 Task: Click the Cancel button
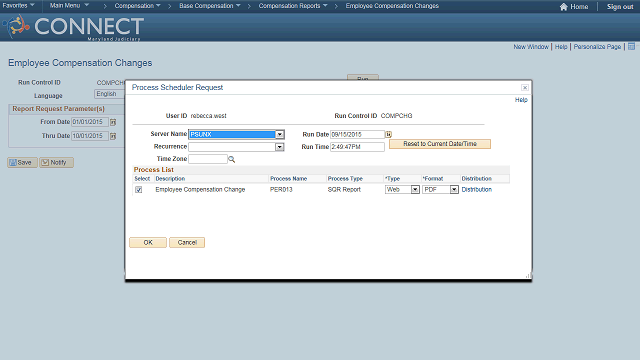coord(187,242)
